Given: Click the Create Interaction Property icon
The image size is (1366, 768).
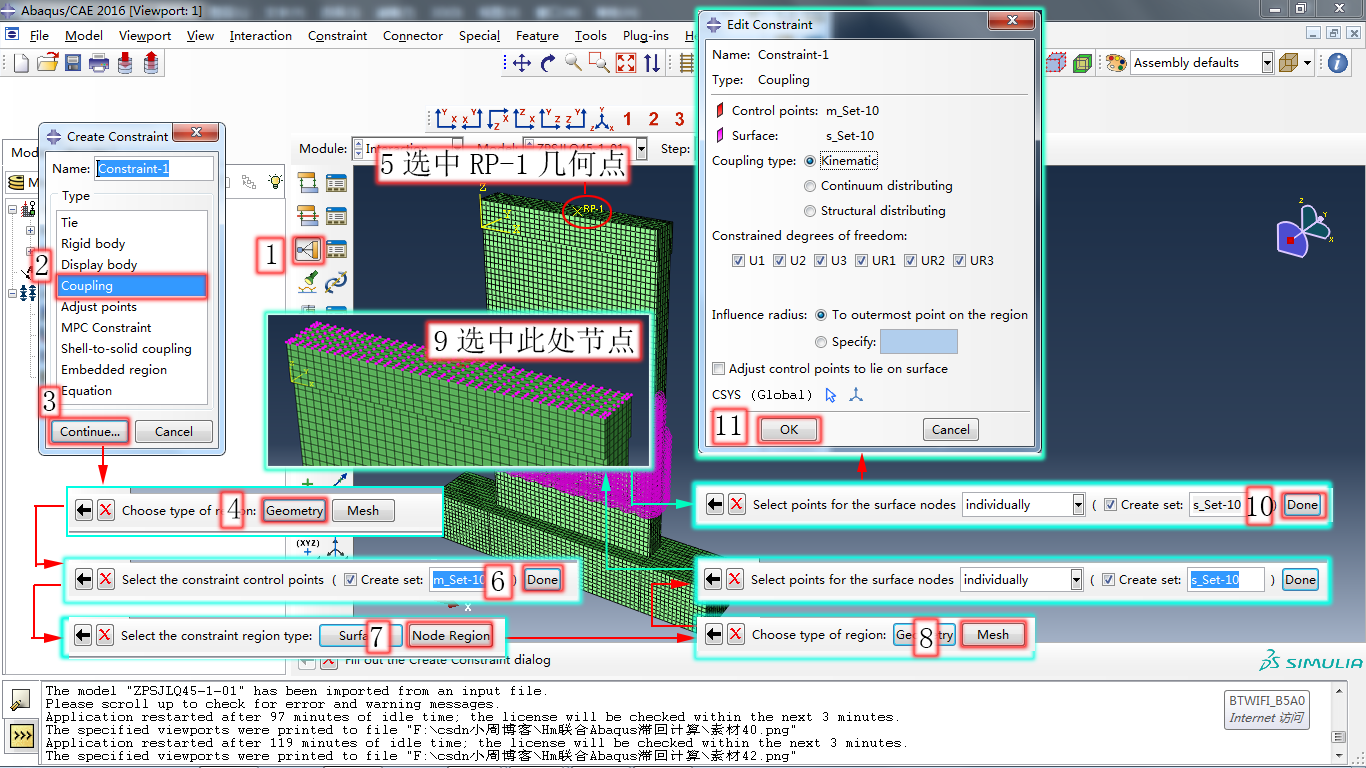Looking at the screenshot, I should click(x=308, y=215).
